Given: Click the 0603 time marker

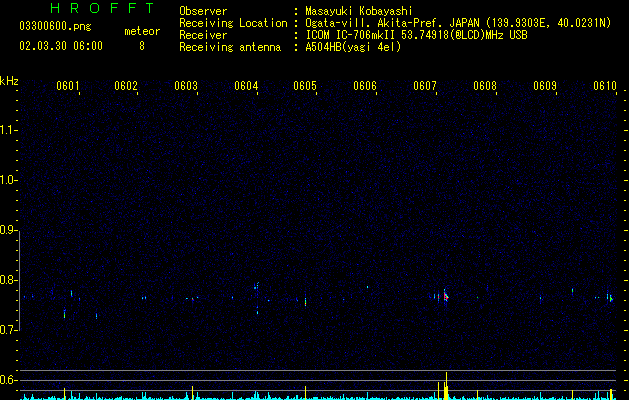Looking at the screenshot, I should (186, 86).
